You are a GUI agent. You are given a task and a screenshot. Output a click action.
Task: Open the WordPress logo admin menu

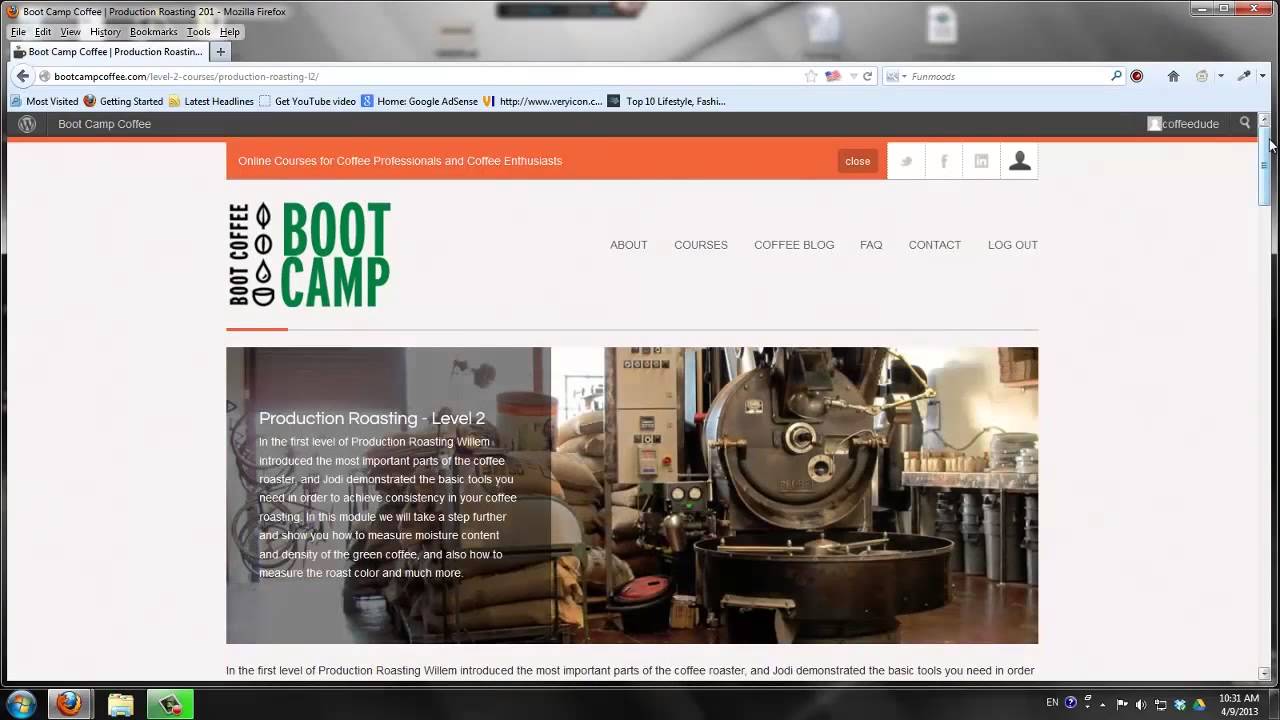coord(27,124)
